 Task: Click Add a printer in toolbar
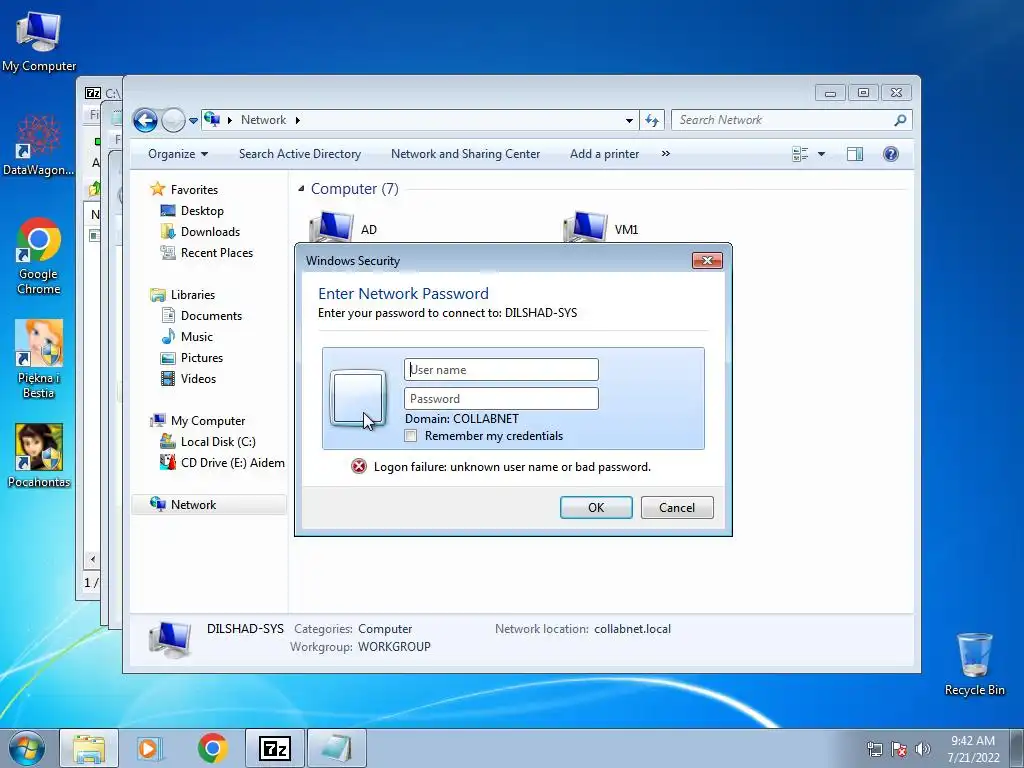604,154
